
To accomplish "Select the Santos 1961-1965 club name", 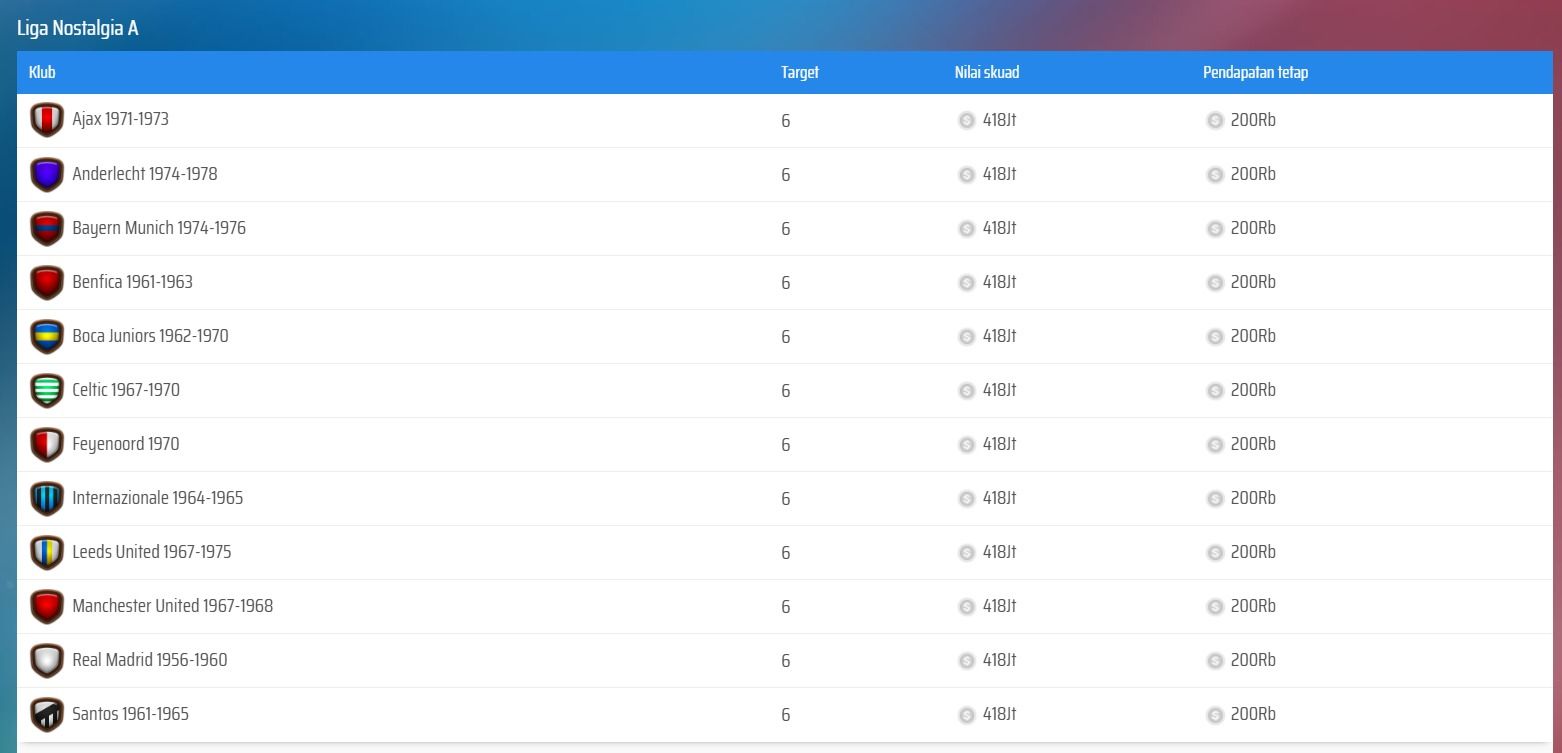I will click(130, 713).
